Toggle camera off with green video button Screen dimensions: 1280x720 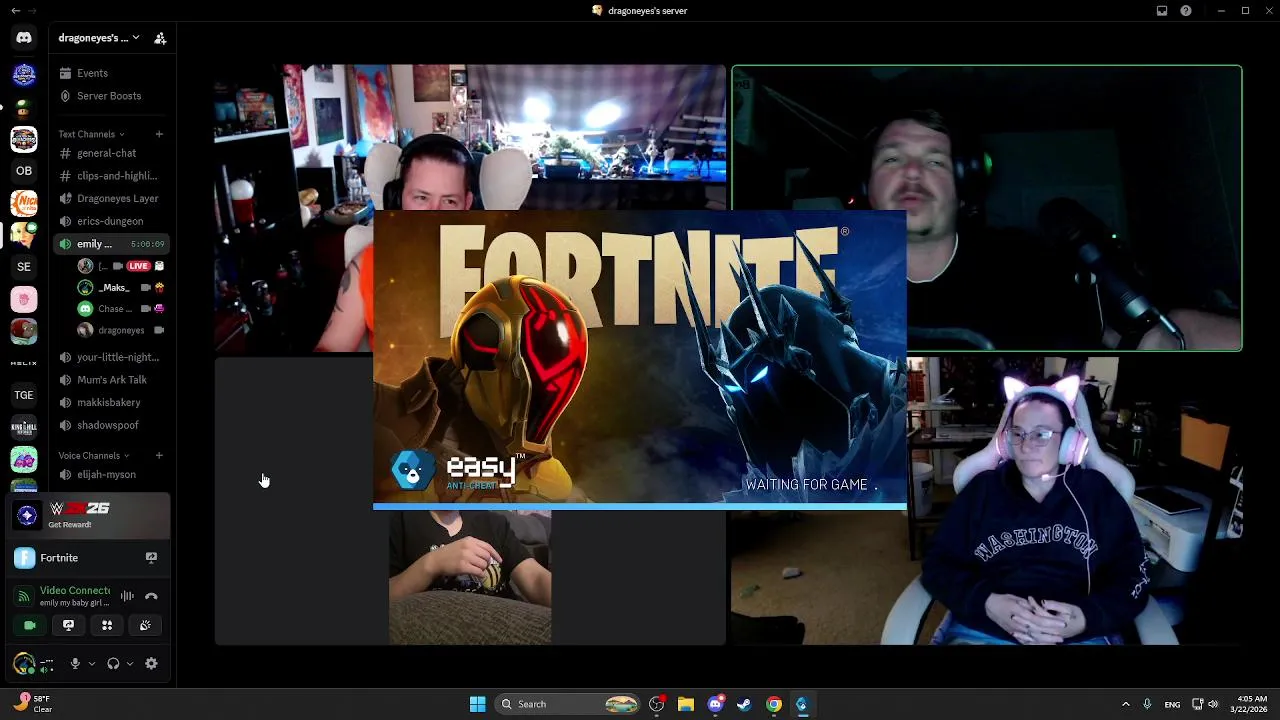click(x=30, y=625)
